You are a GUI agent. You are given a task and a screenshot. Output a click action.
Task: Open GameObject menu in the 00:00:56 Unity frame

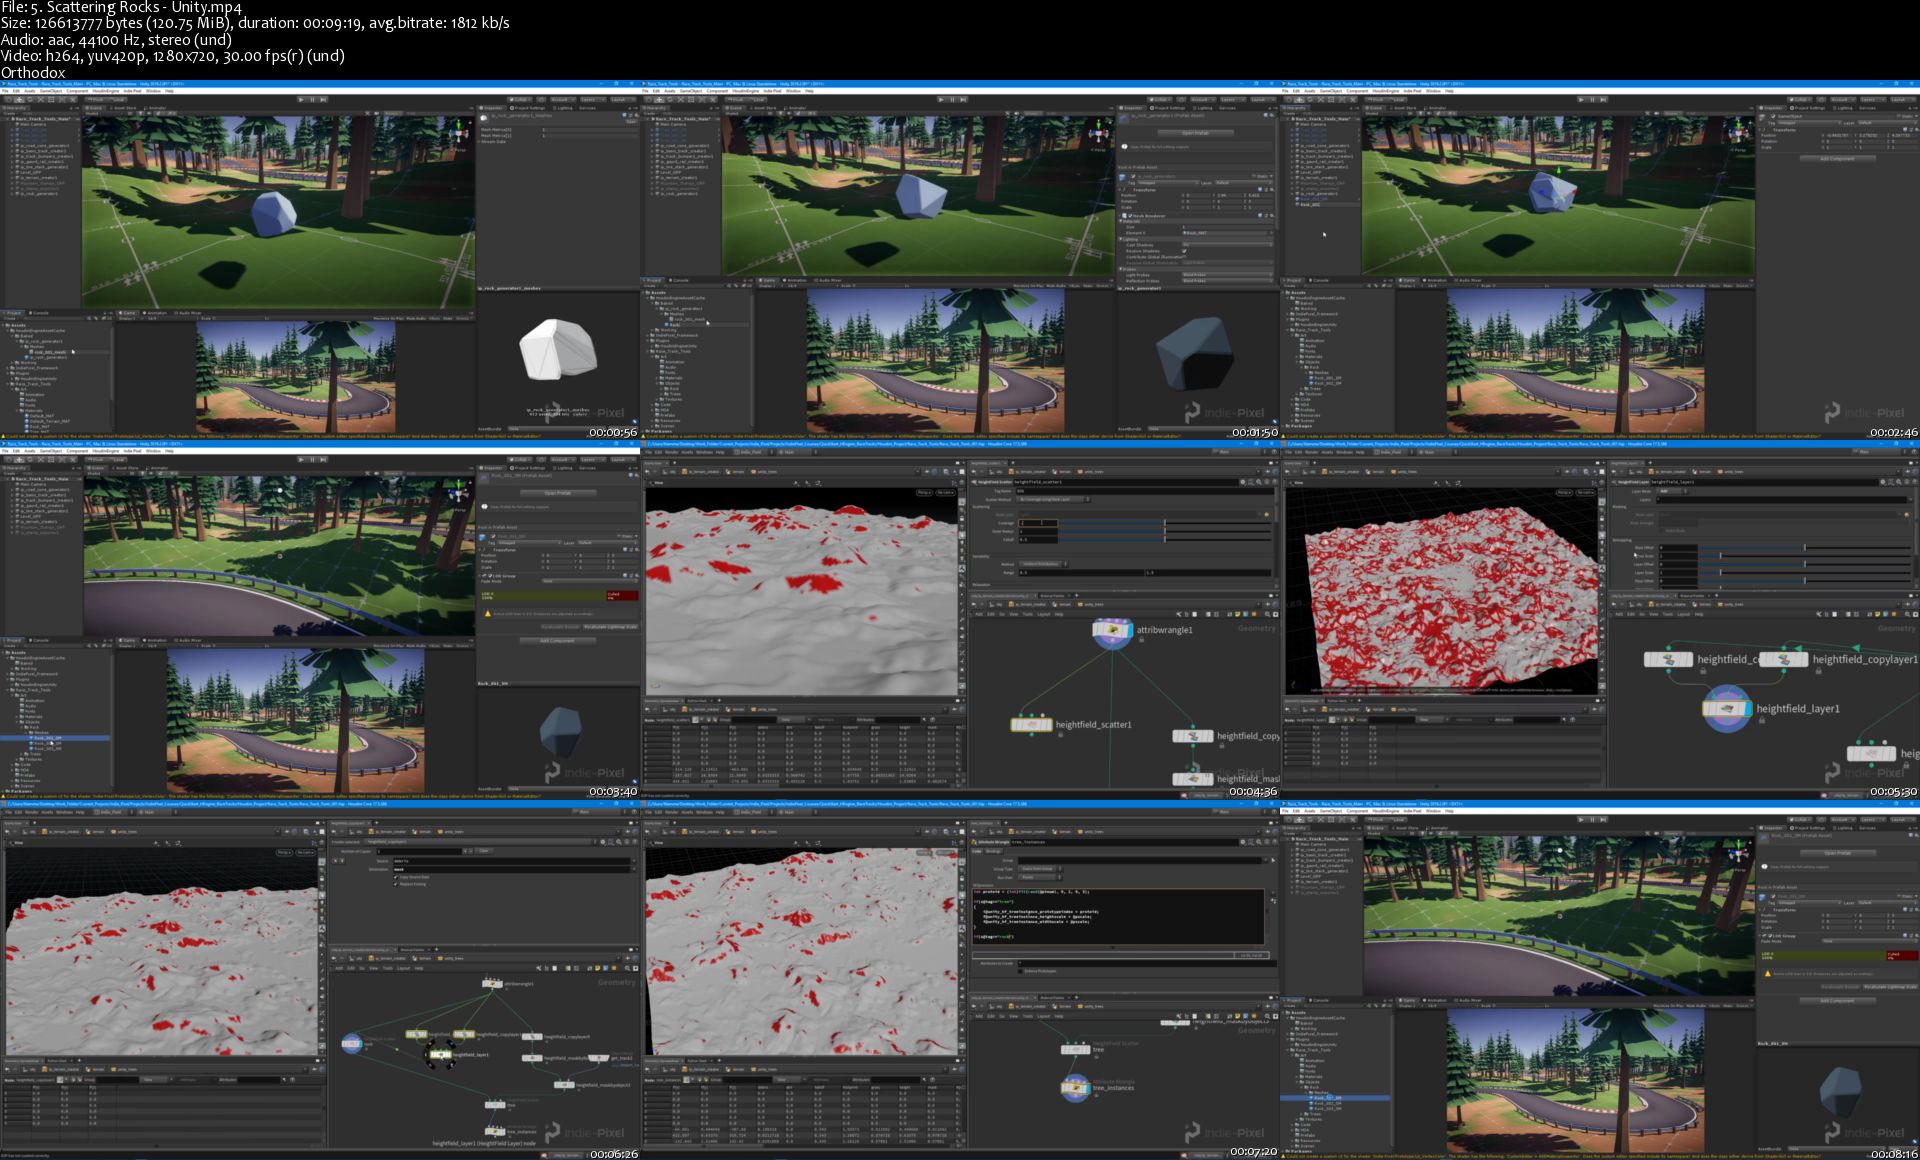(x=51, y=91)
